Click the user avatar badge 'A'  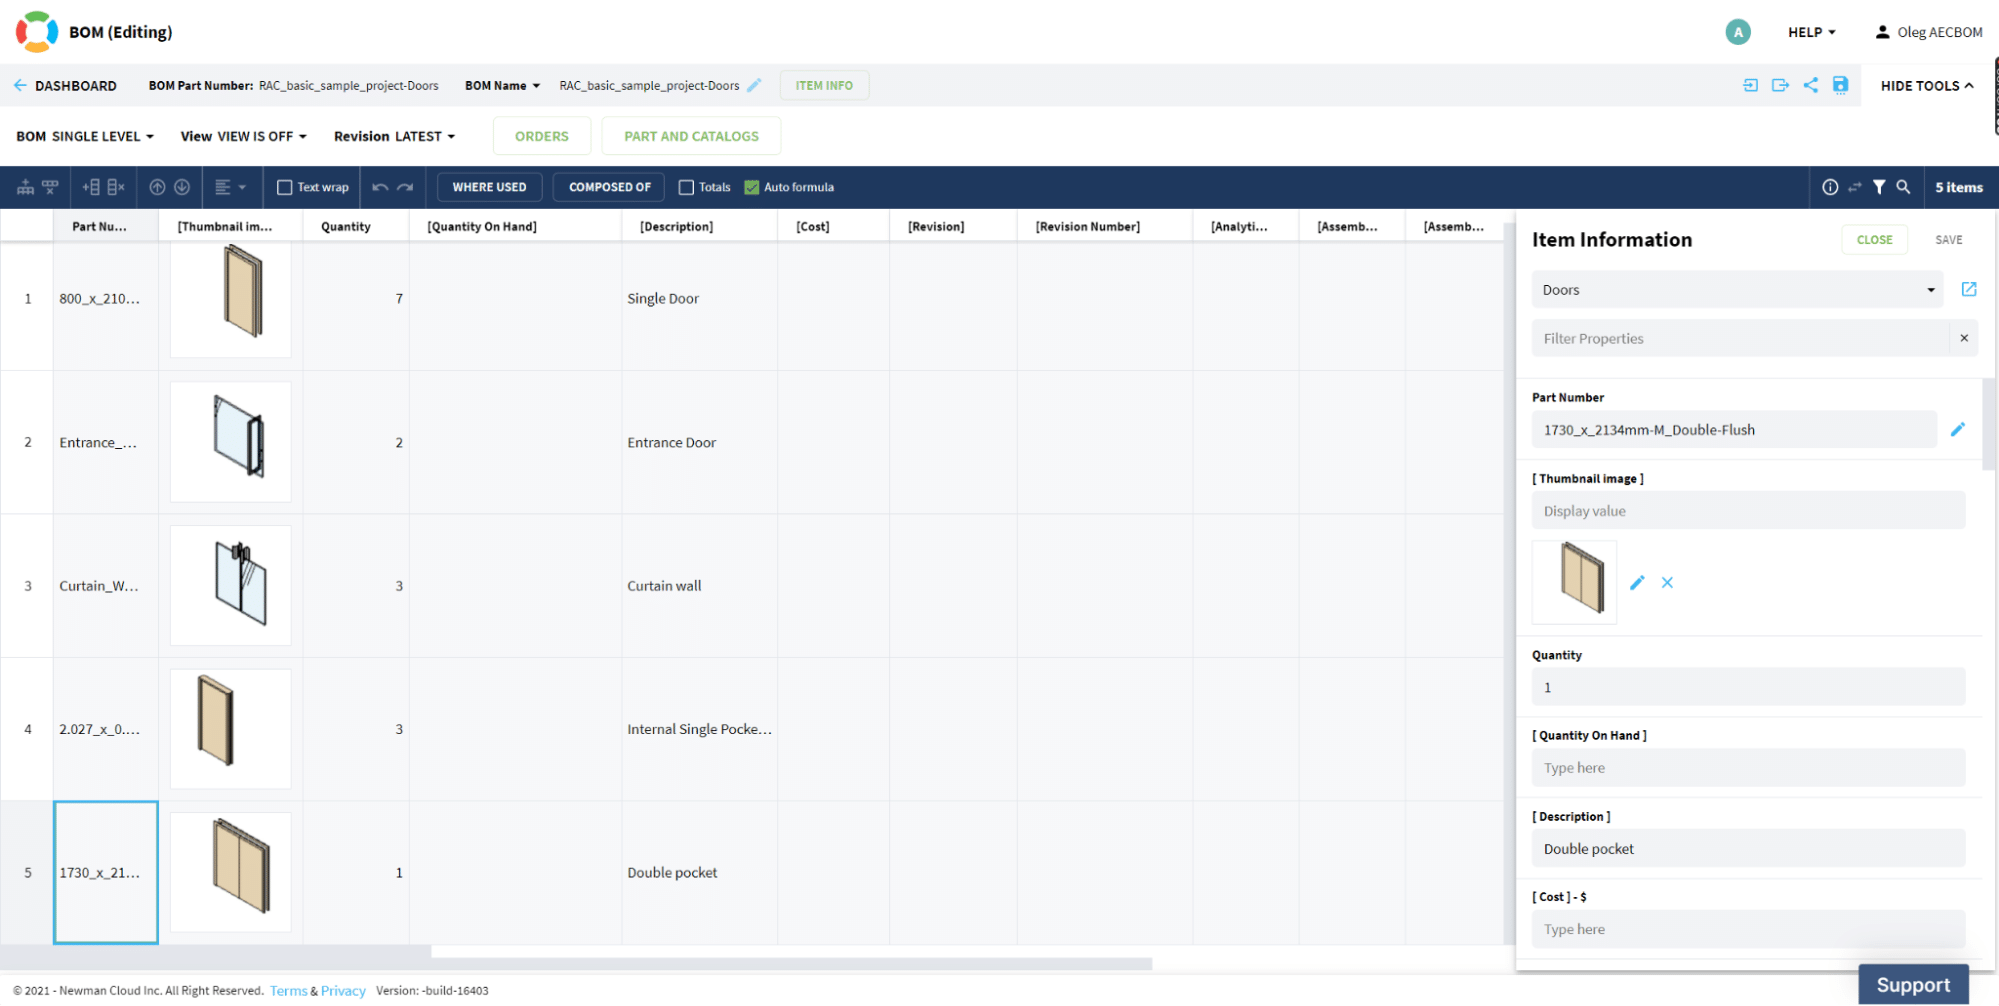pos(1738,32)
